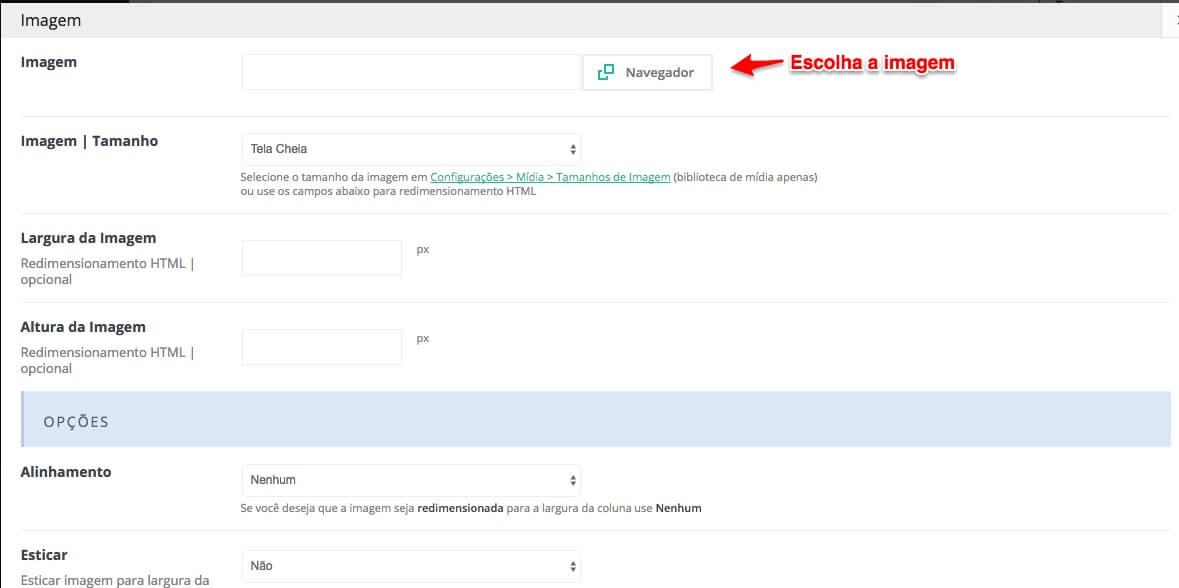Screen dimensions: 1179x588
Task: Click the Esticar field label
Action: coord(44,554)
